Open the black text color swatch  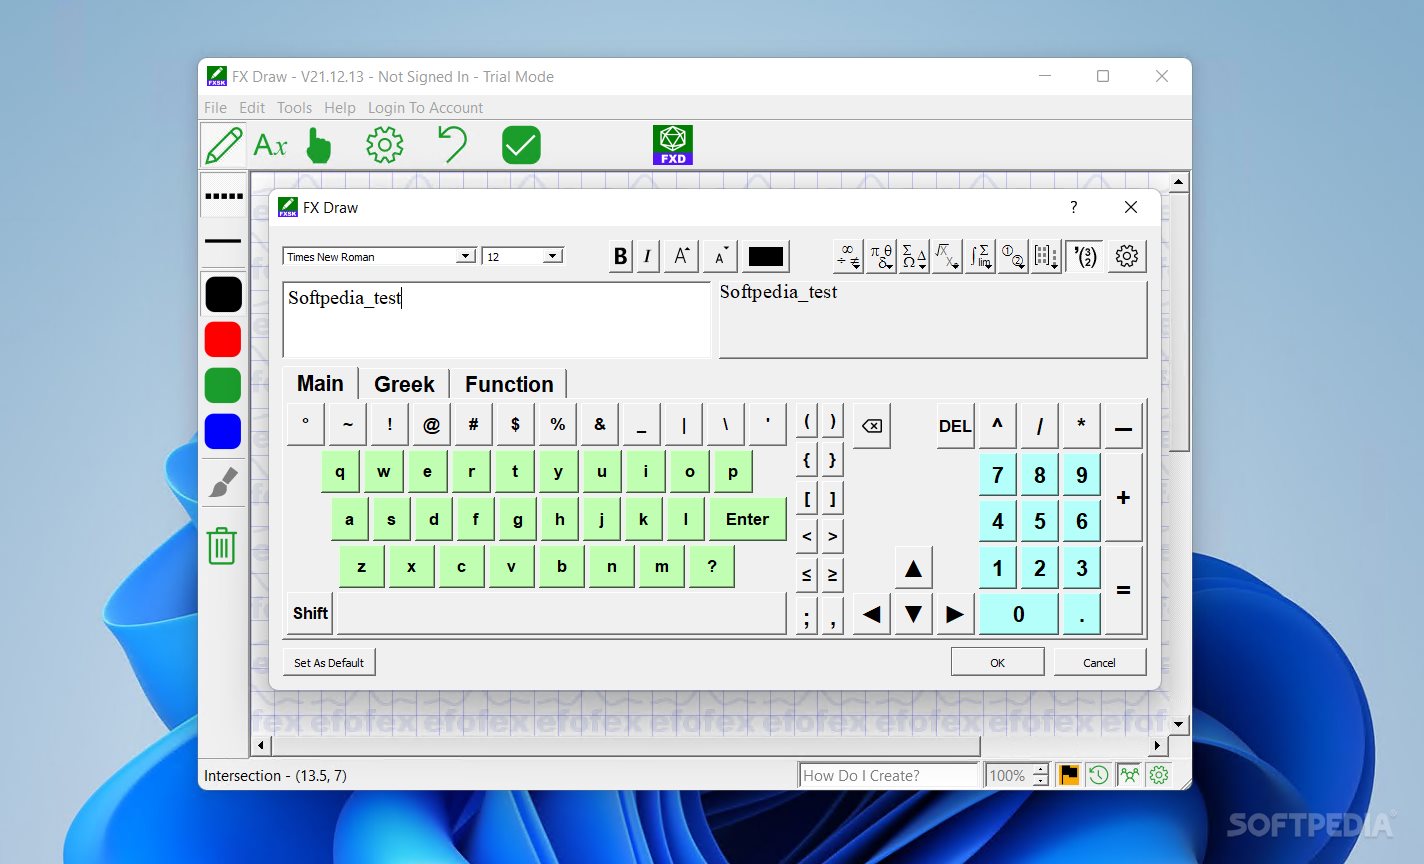[x=766, y=257]
